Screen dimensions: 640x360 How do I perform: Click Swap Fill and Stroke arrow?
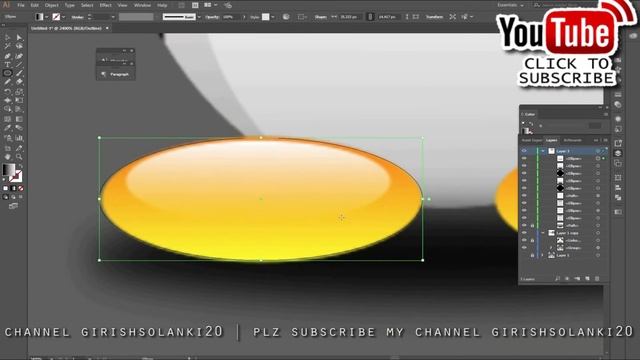(20, 165)
